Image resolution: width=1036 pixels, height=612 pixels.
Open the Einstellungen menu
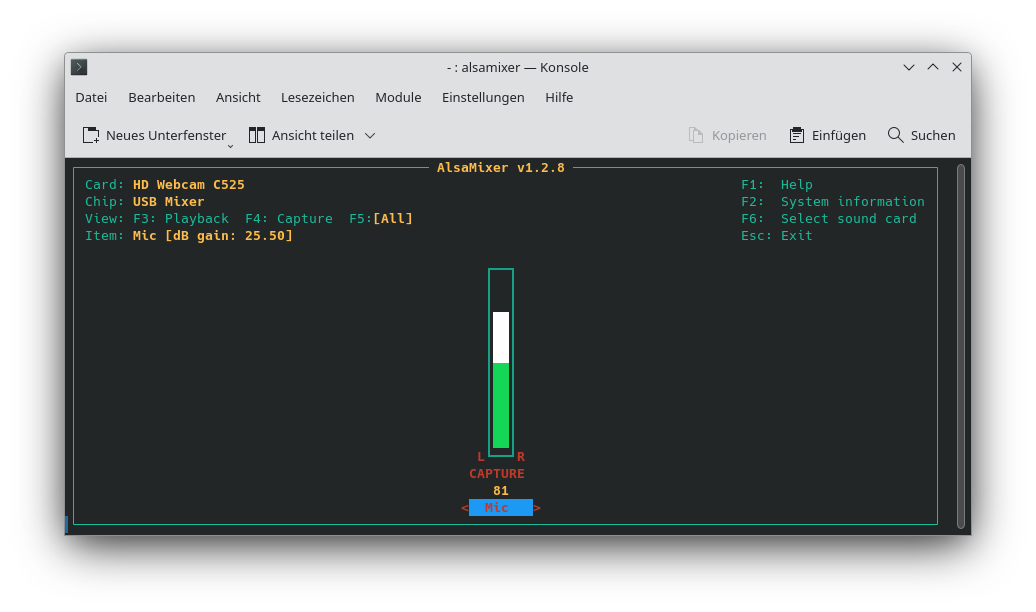[x=483, y=97]
